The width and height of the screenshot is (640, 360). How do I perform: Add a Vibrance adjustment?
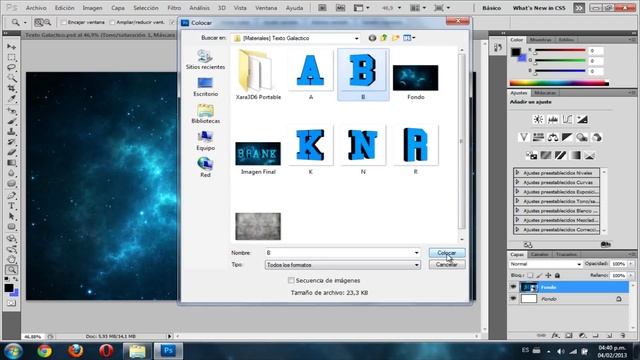tap(524, 137)
